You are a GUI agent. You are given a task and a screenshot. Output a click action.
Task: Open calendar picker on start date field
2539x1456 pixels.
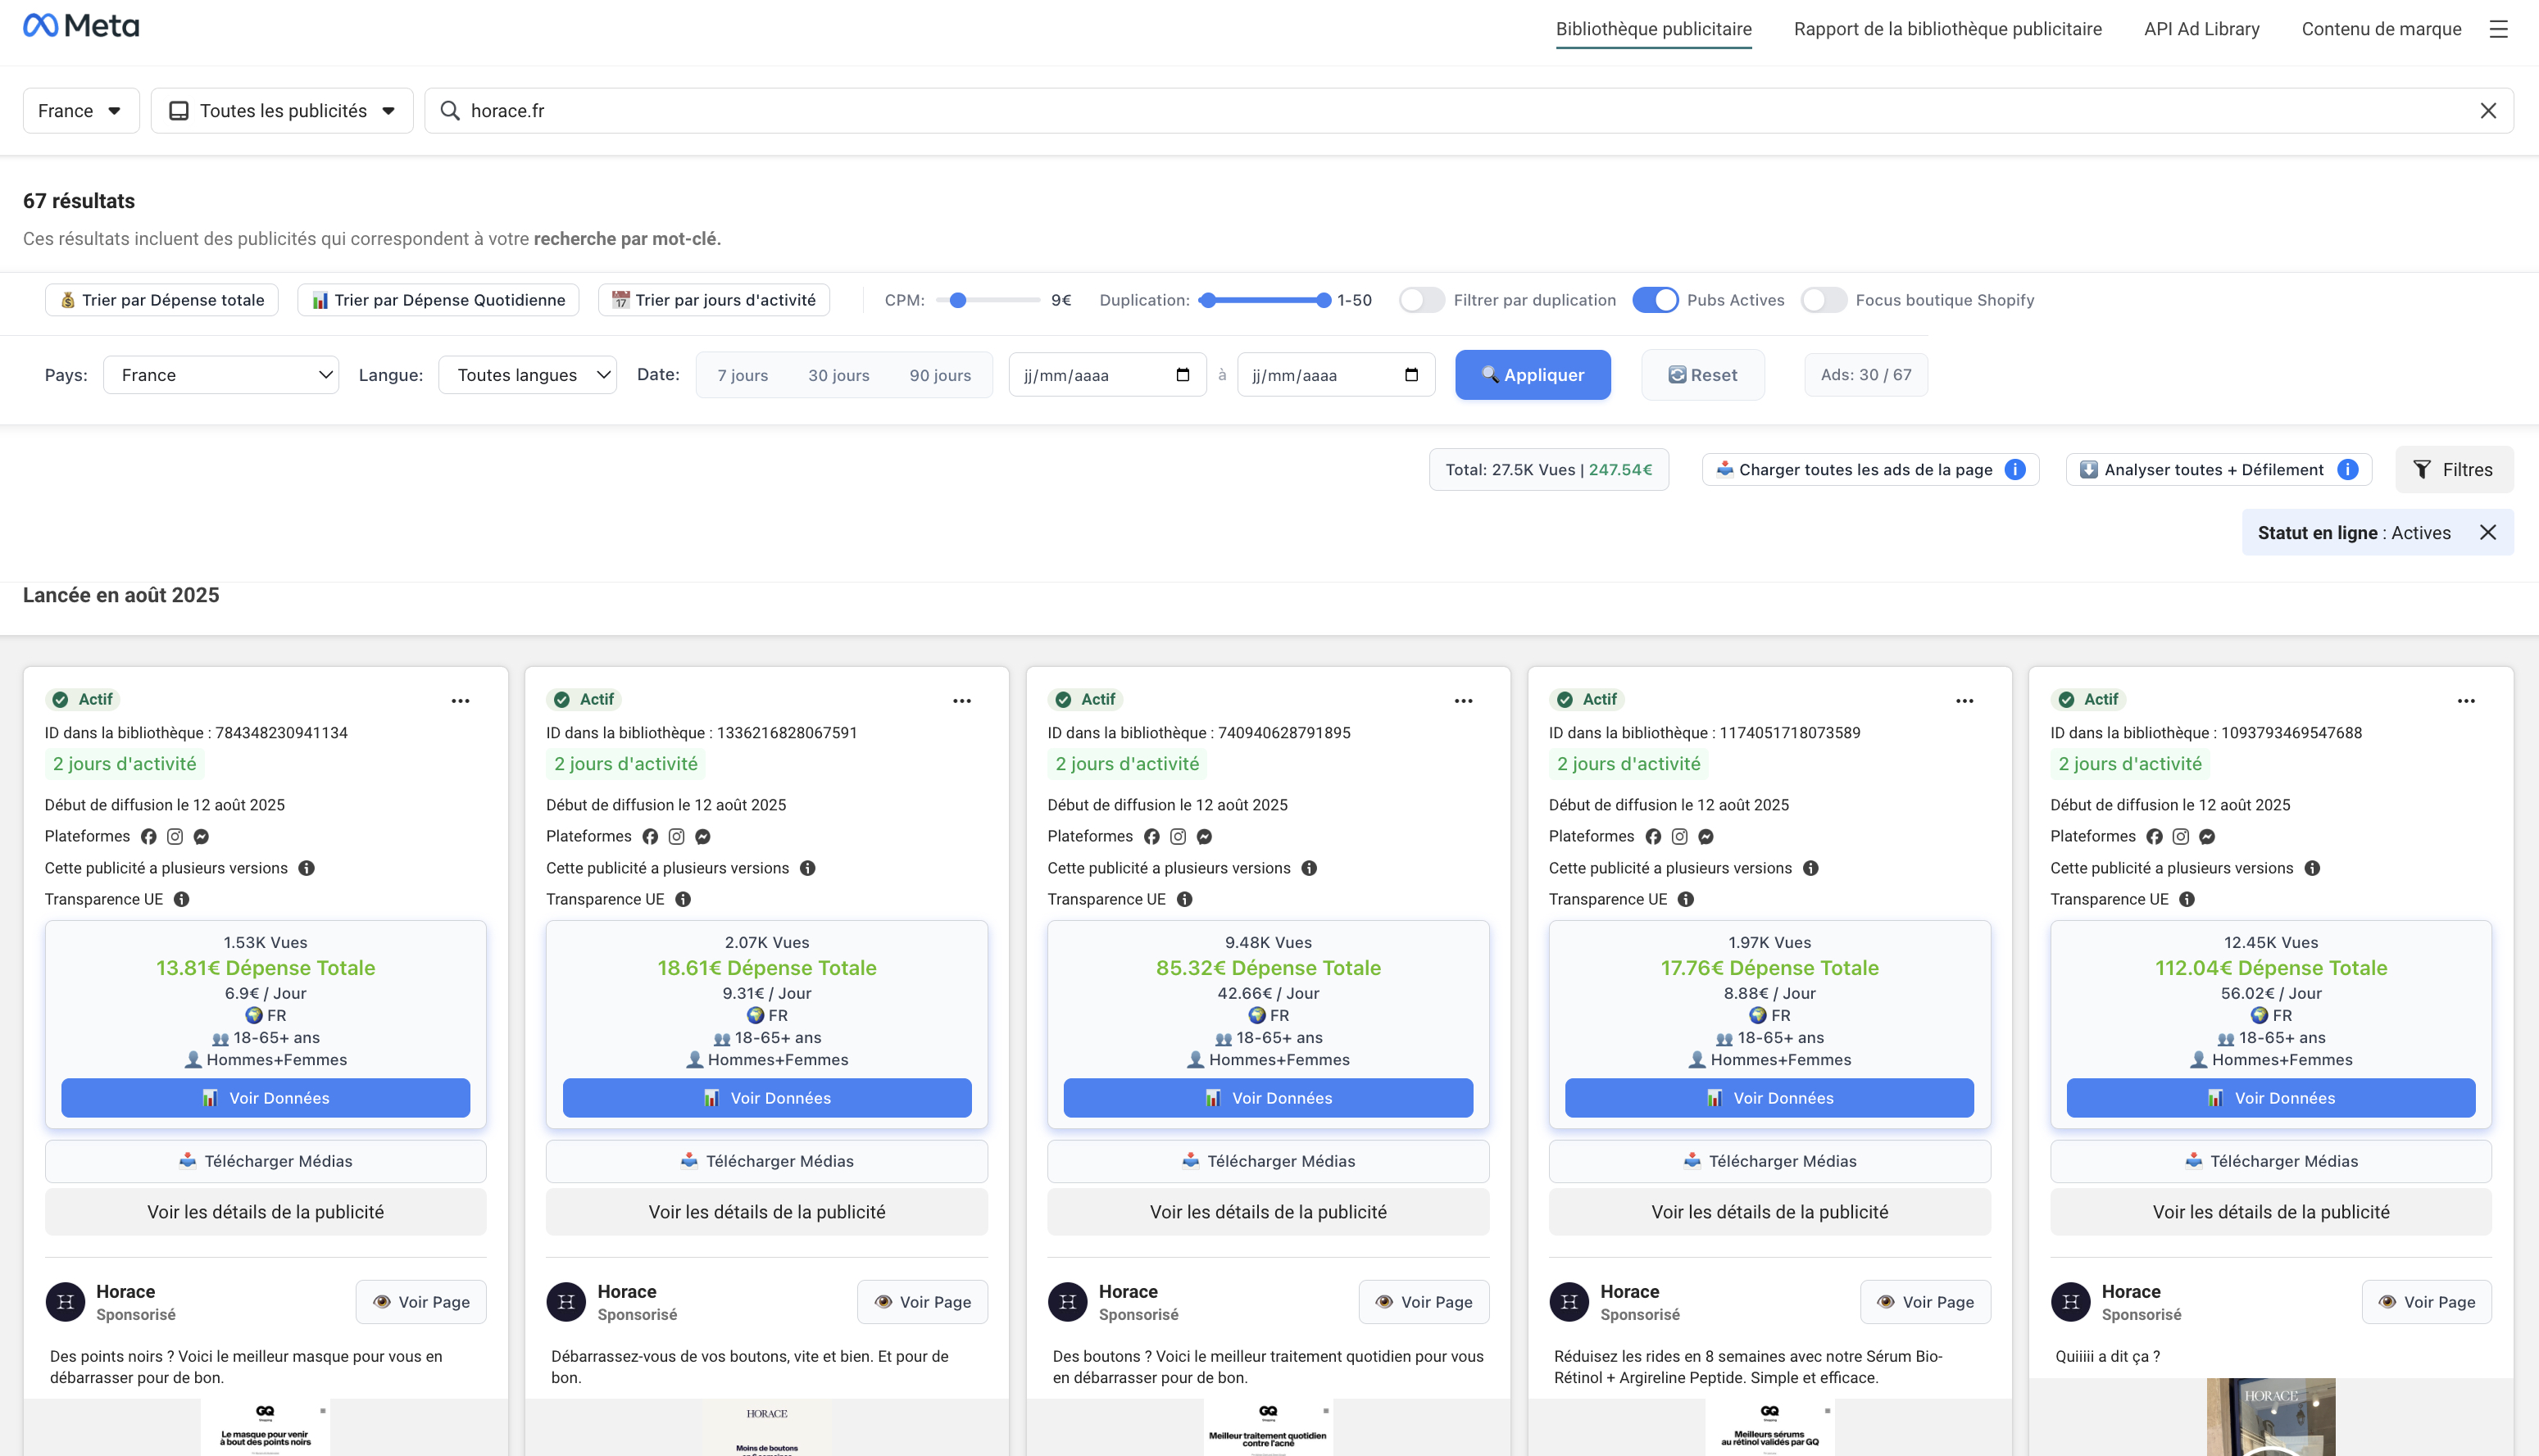click(x=1183, y=375)
